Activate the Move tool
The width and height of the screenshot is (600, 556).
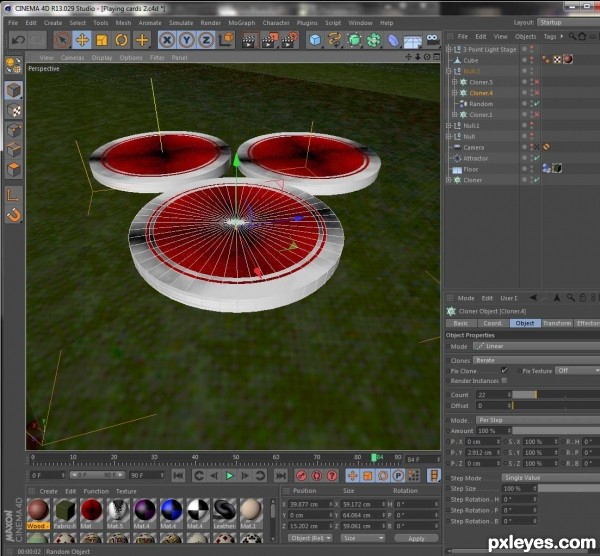[x=82, y=40]
